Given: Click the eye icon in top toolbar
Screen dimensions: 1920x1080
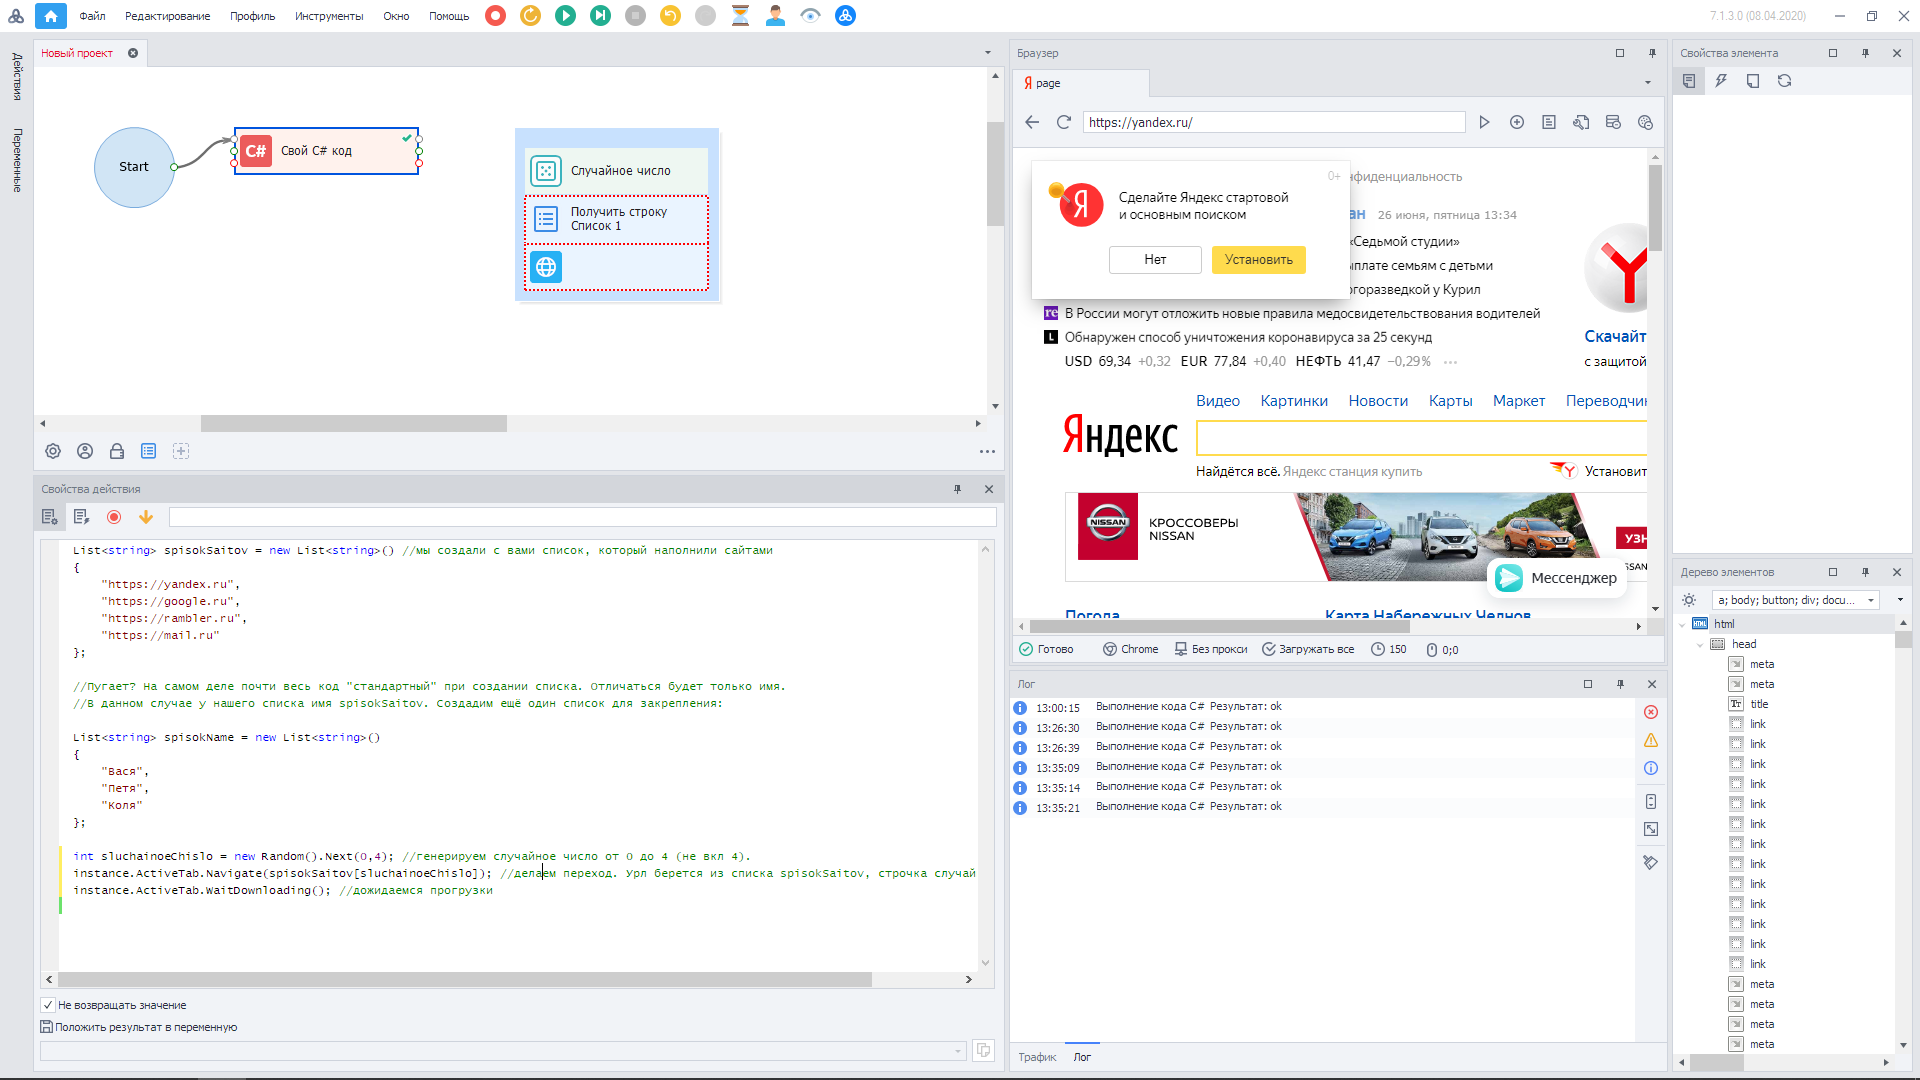Looking at the screenshot, I should click(x=810, y=15).
